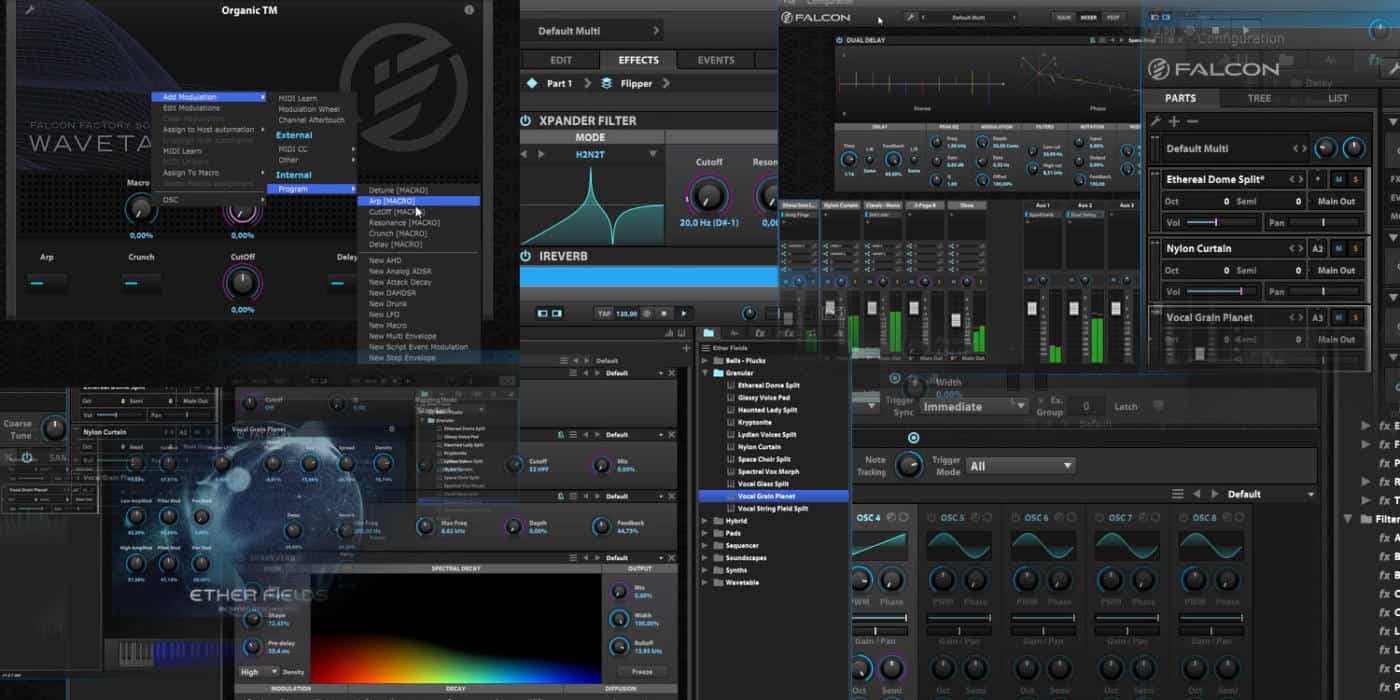Mute the Nylon Curtain part

[1339, 249]
